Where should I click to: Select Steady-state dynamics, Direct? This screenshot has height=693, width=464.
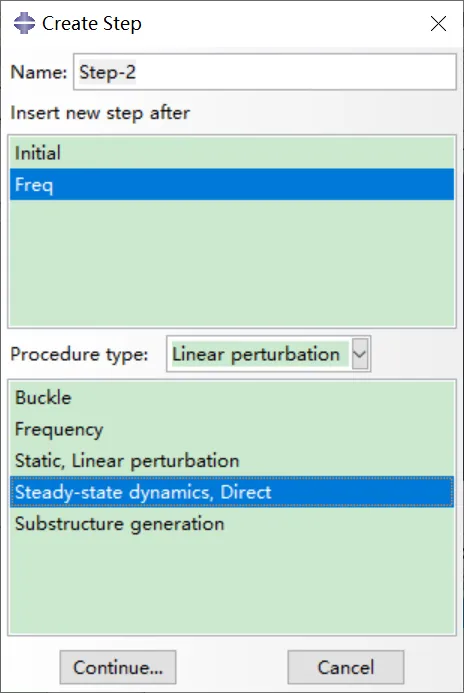tap(232, 492)
